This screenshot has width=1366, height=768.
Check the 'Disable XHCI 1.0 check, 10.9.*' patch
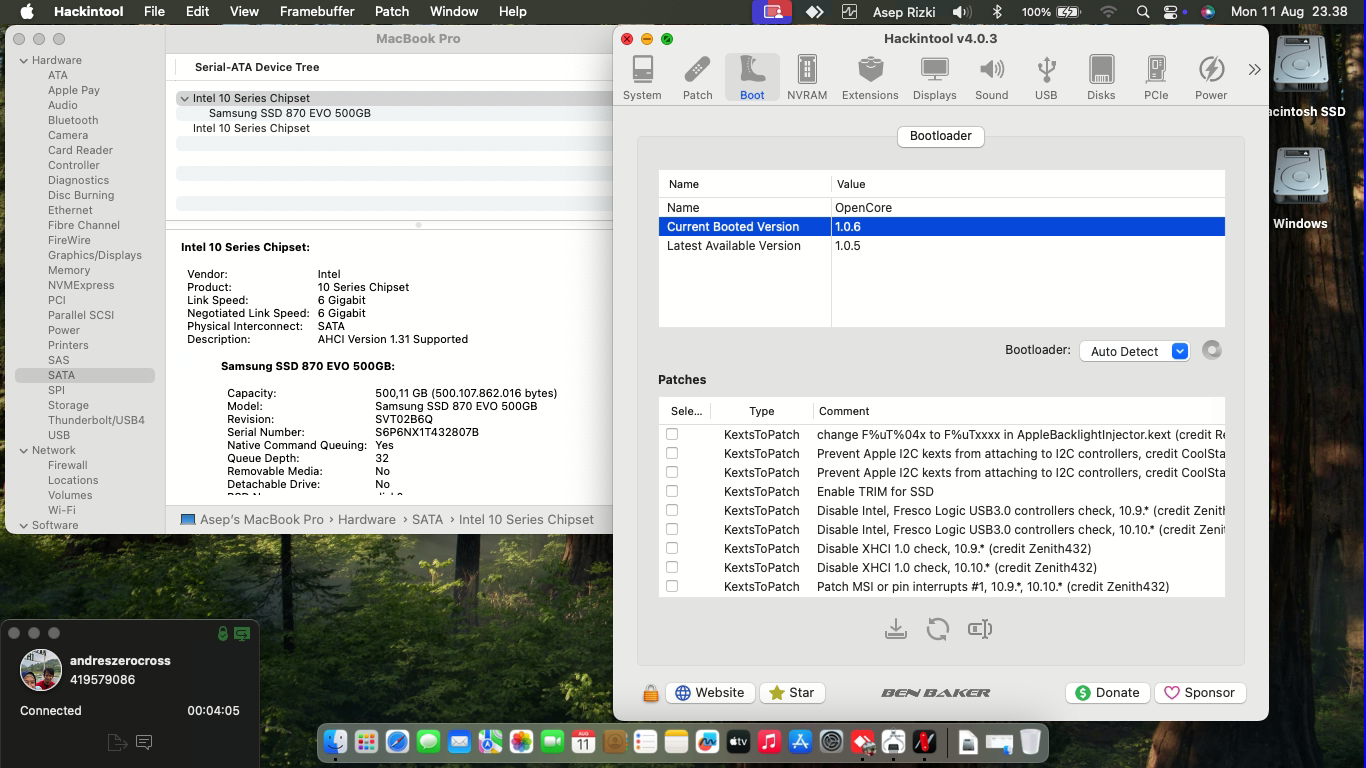point(672,548)
